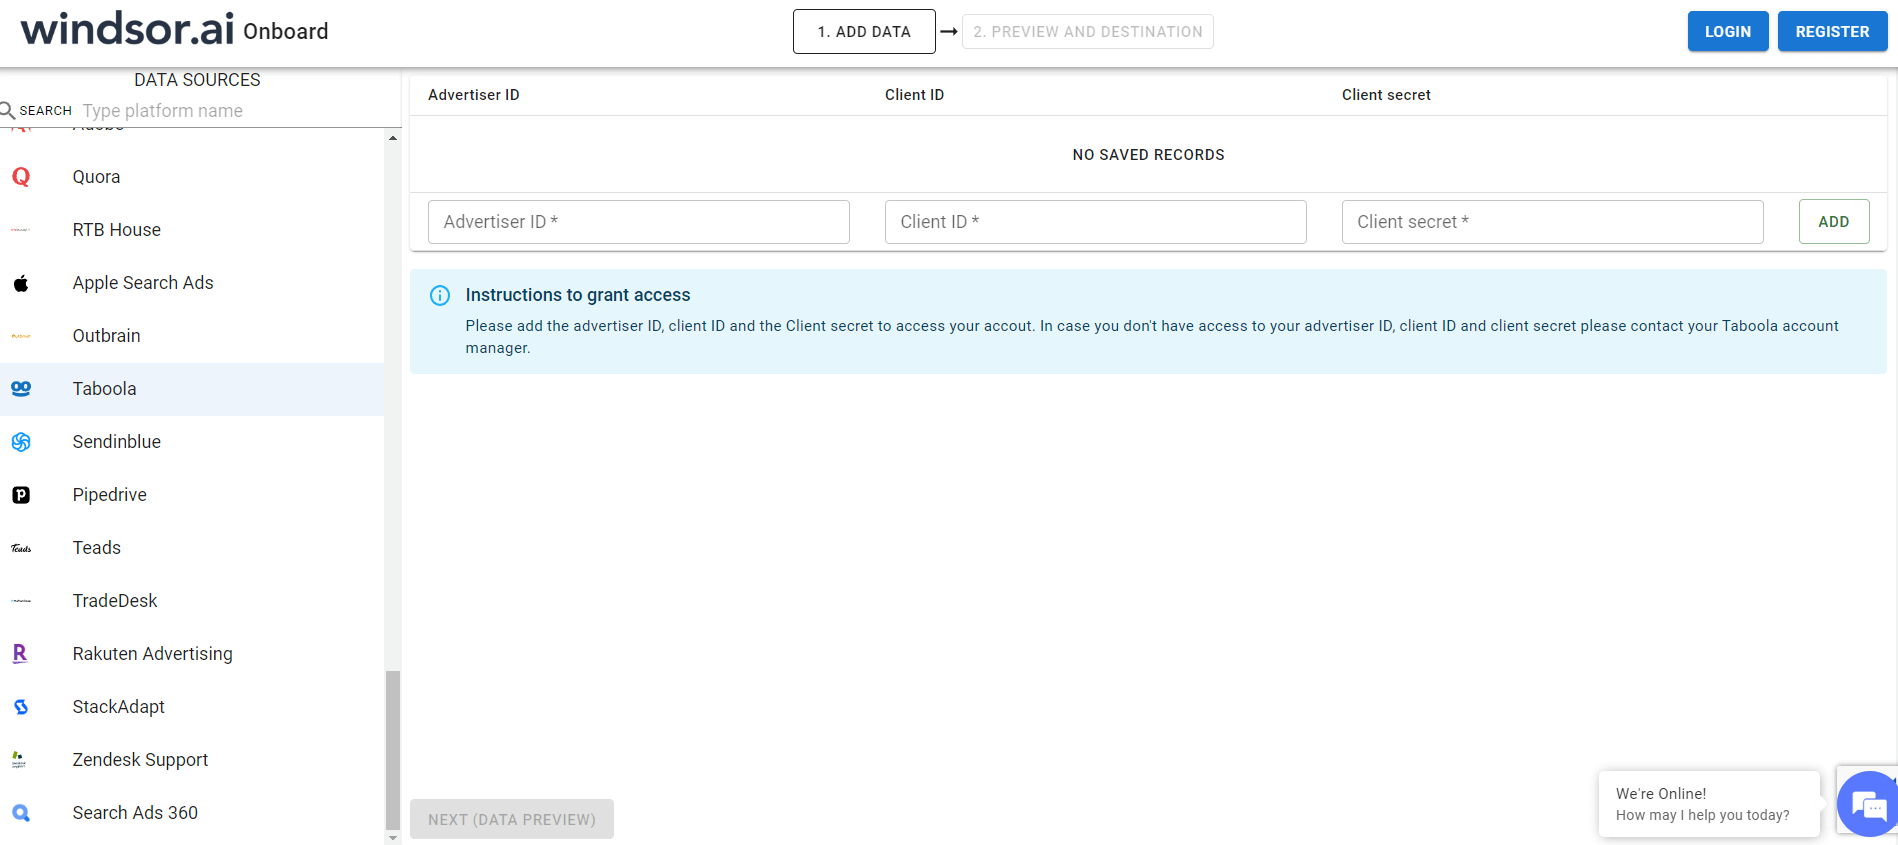Click the sidebar scrollbar thumb
This screenshot has width=1898, height=845.
[x=393, y=750]
